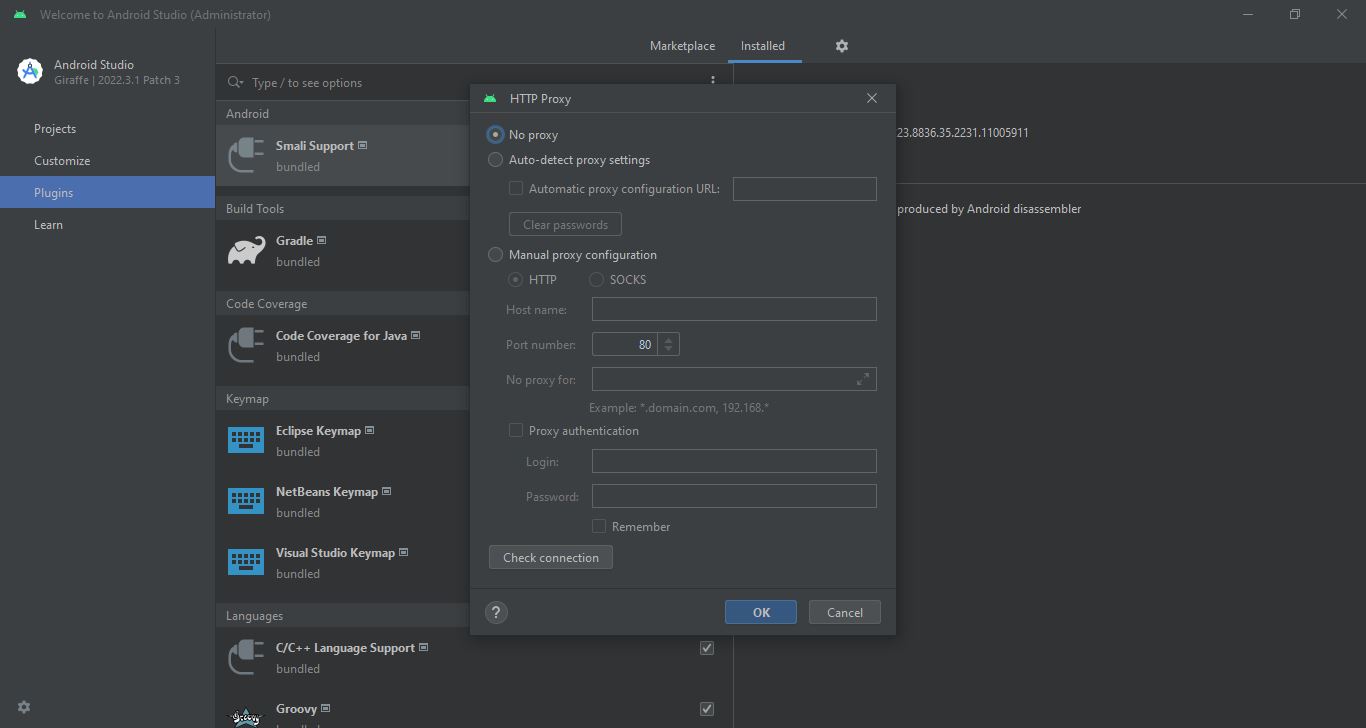Select the SOCKS proxy type radio
The height and width of the screenshot is (728, 1366).
pos(596,279)
